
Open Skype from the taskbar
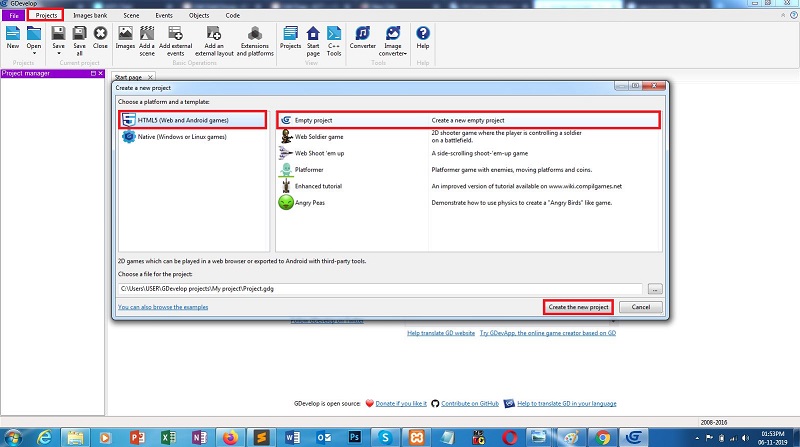[x=385, y=437]
